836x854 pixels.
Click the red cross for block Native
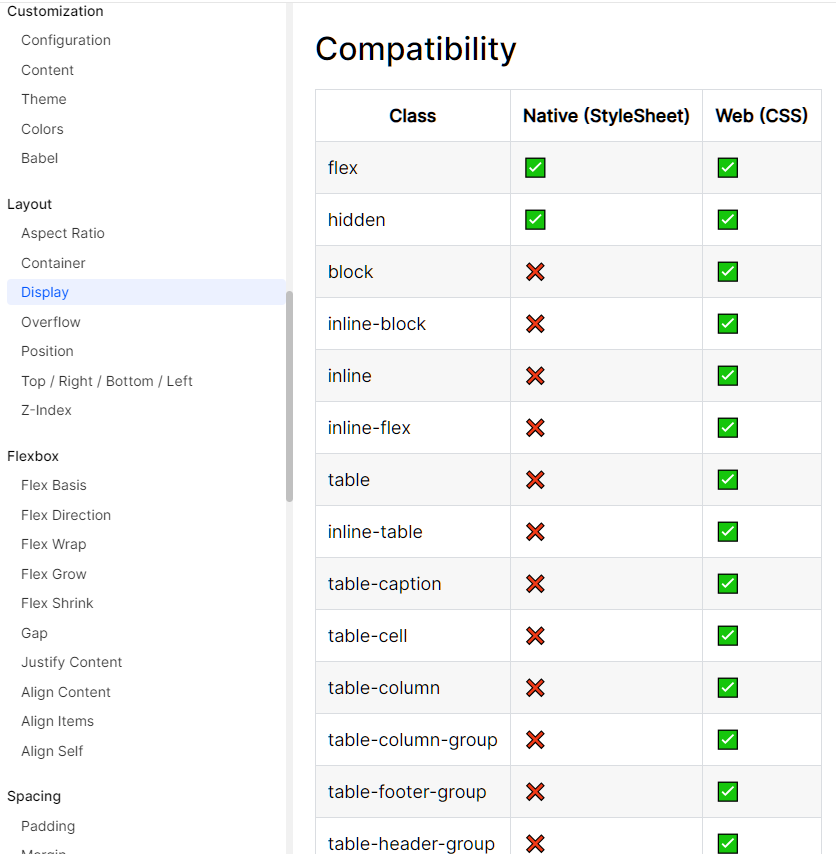pyautogui.click(x=535, y=272)
